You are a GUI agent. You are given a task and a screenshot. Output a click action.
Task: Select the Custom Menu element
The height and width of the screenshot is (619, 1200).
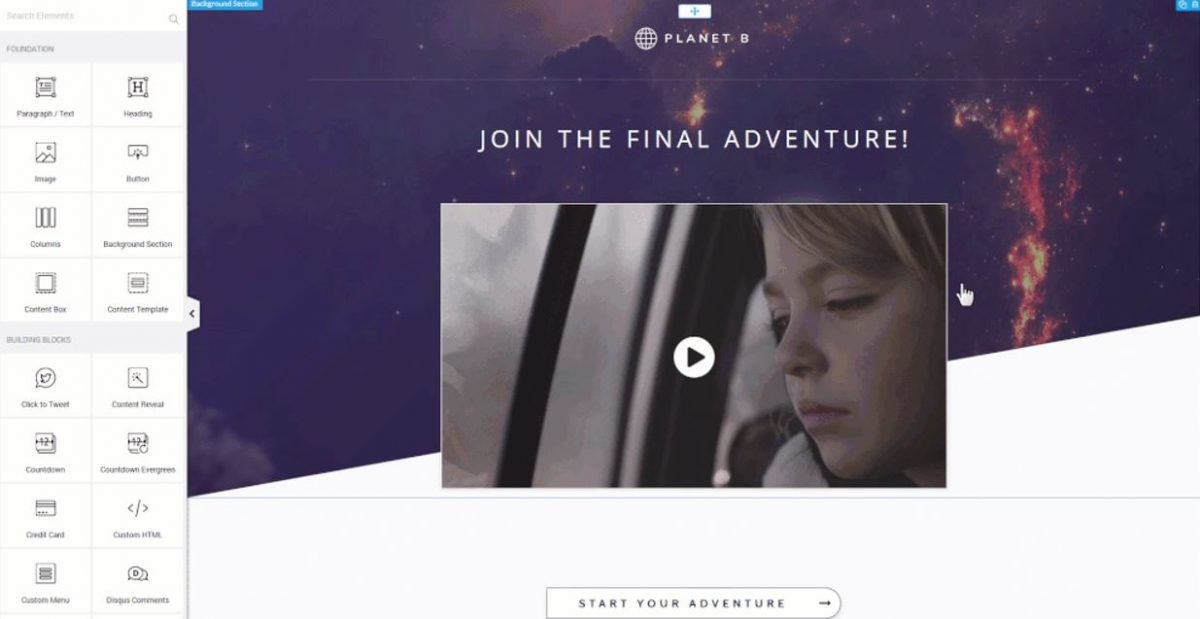[46, 581]
